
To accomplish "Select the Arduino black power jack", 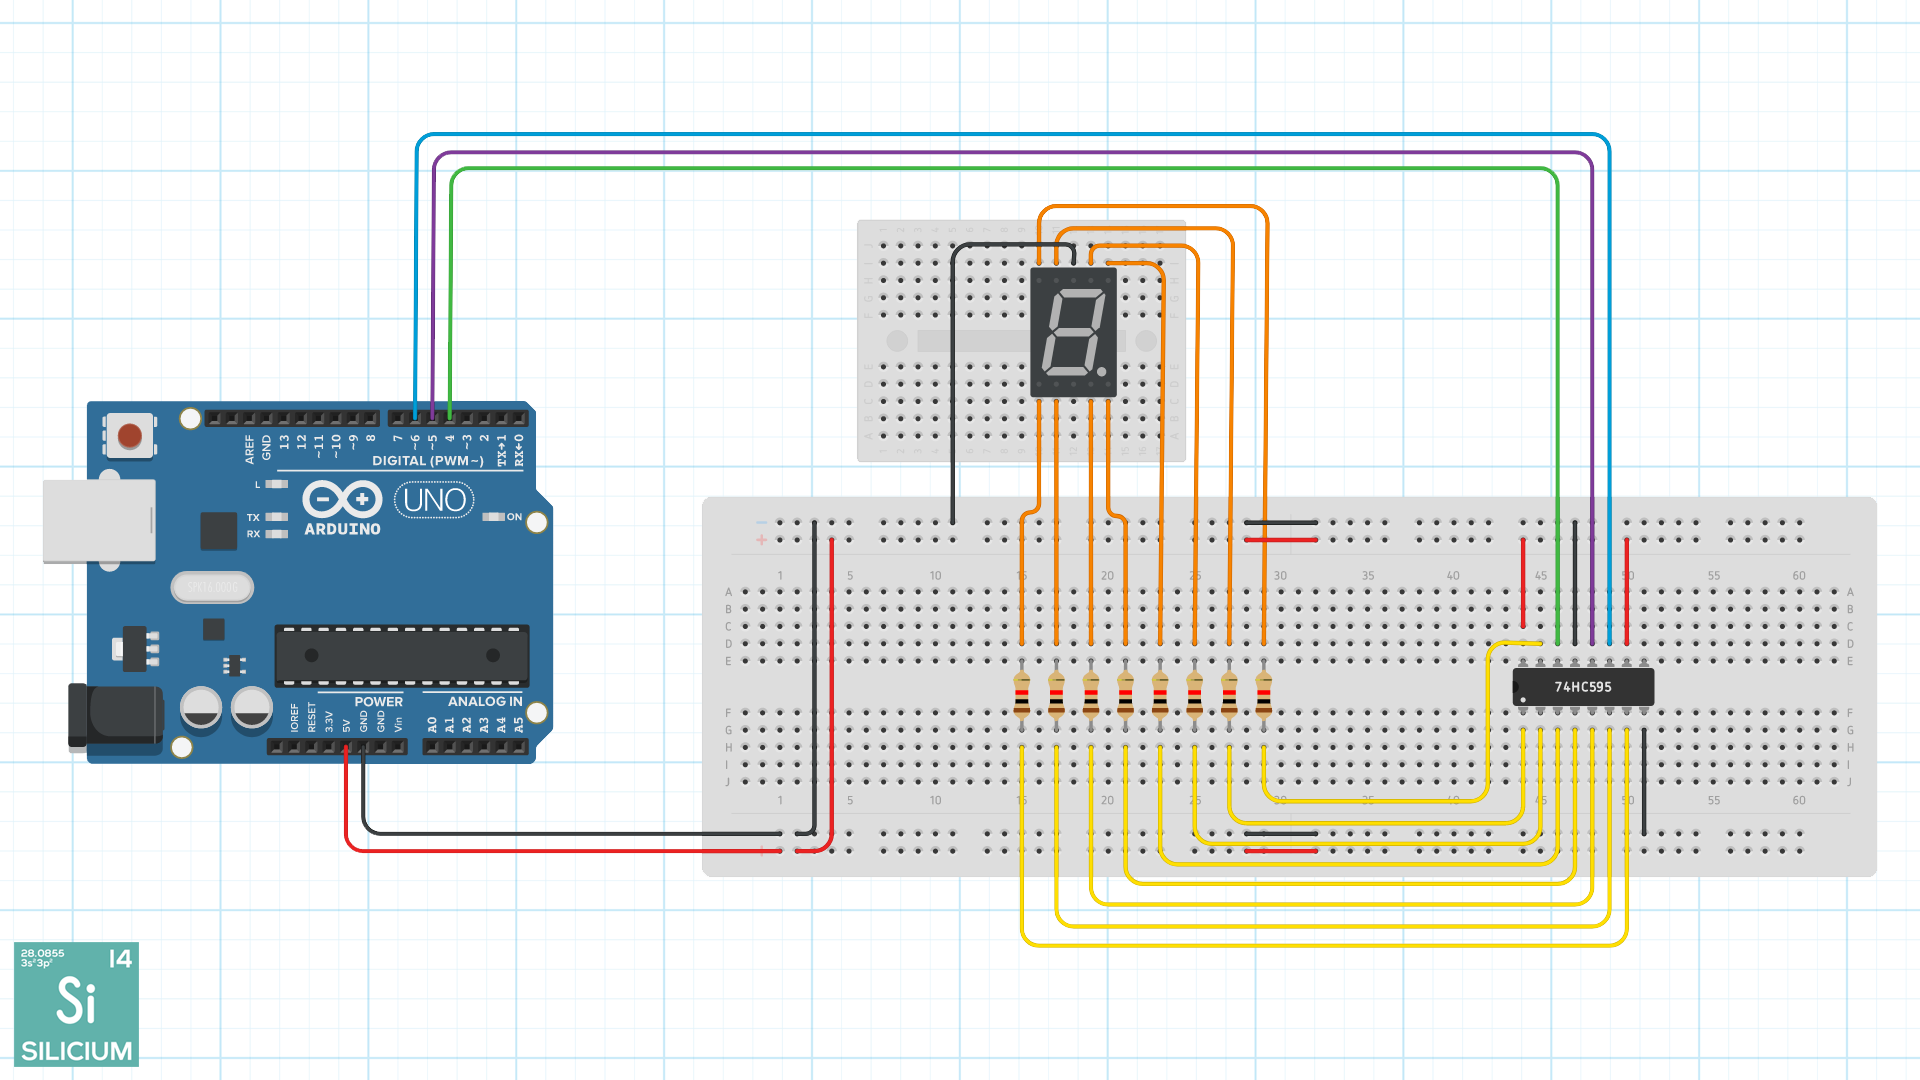I will coord(116,716).
